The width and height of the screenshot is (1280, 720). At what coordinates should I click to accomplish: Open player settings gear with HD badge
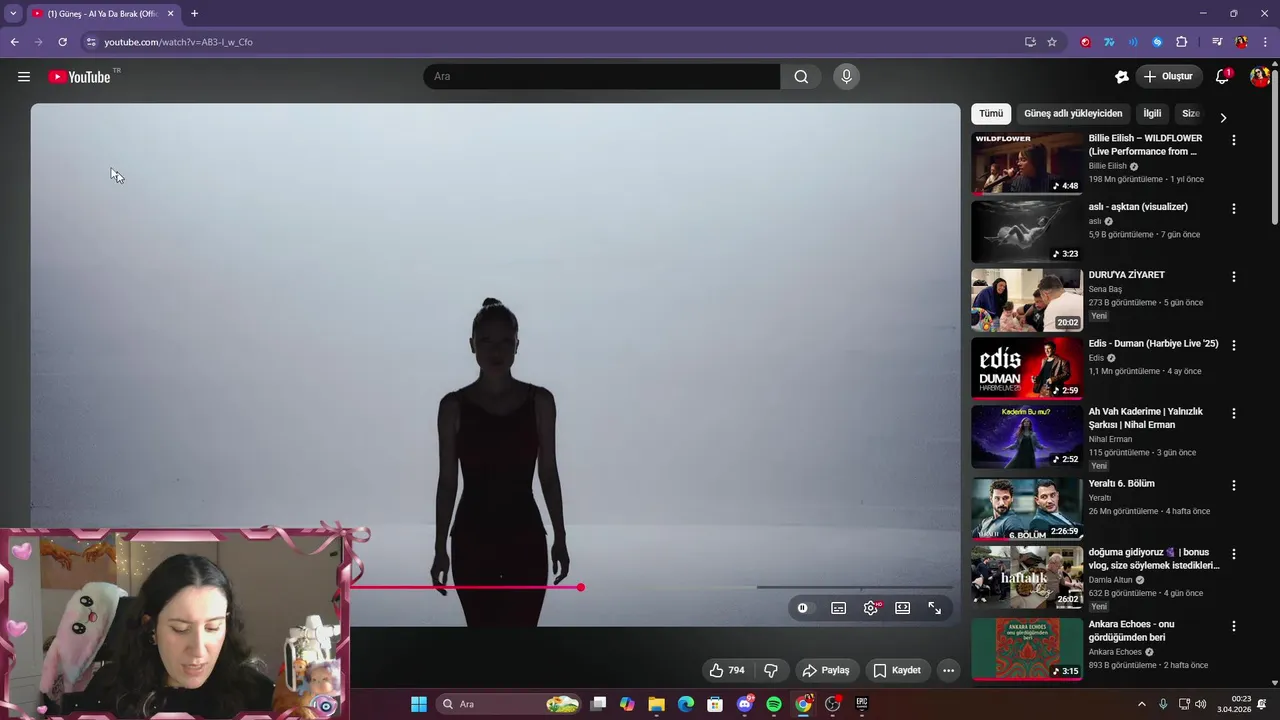(x=871, y=608)
